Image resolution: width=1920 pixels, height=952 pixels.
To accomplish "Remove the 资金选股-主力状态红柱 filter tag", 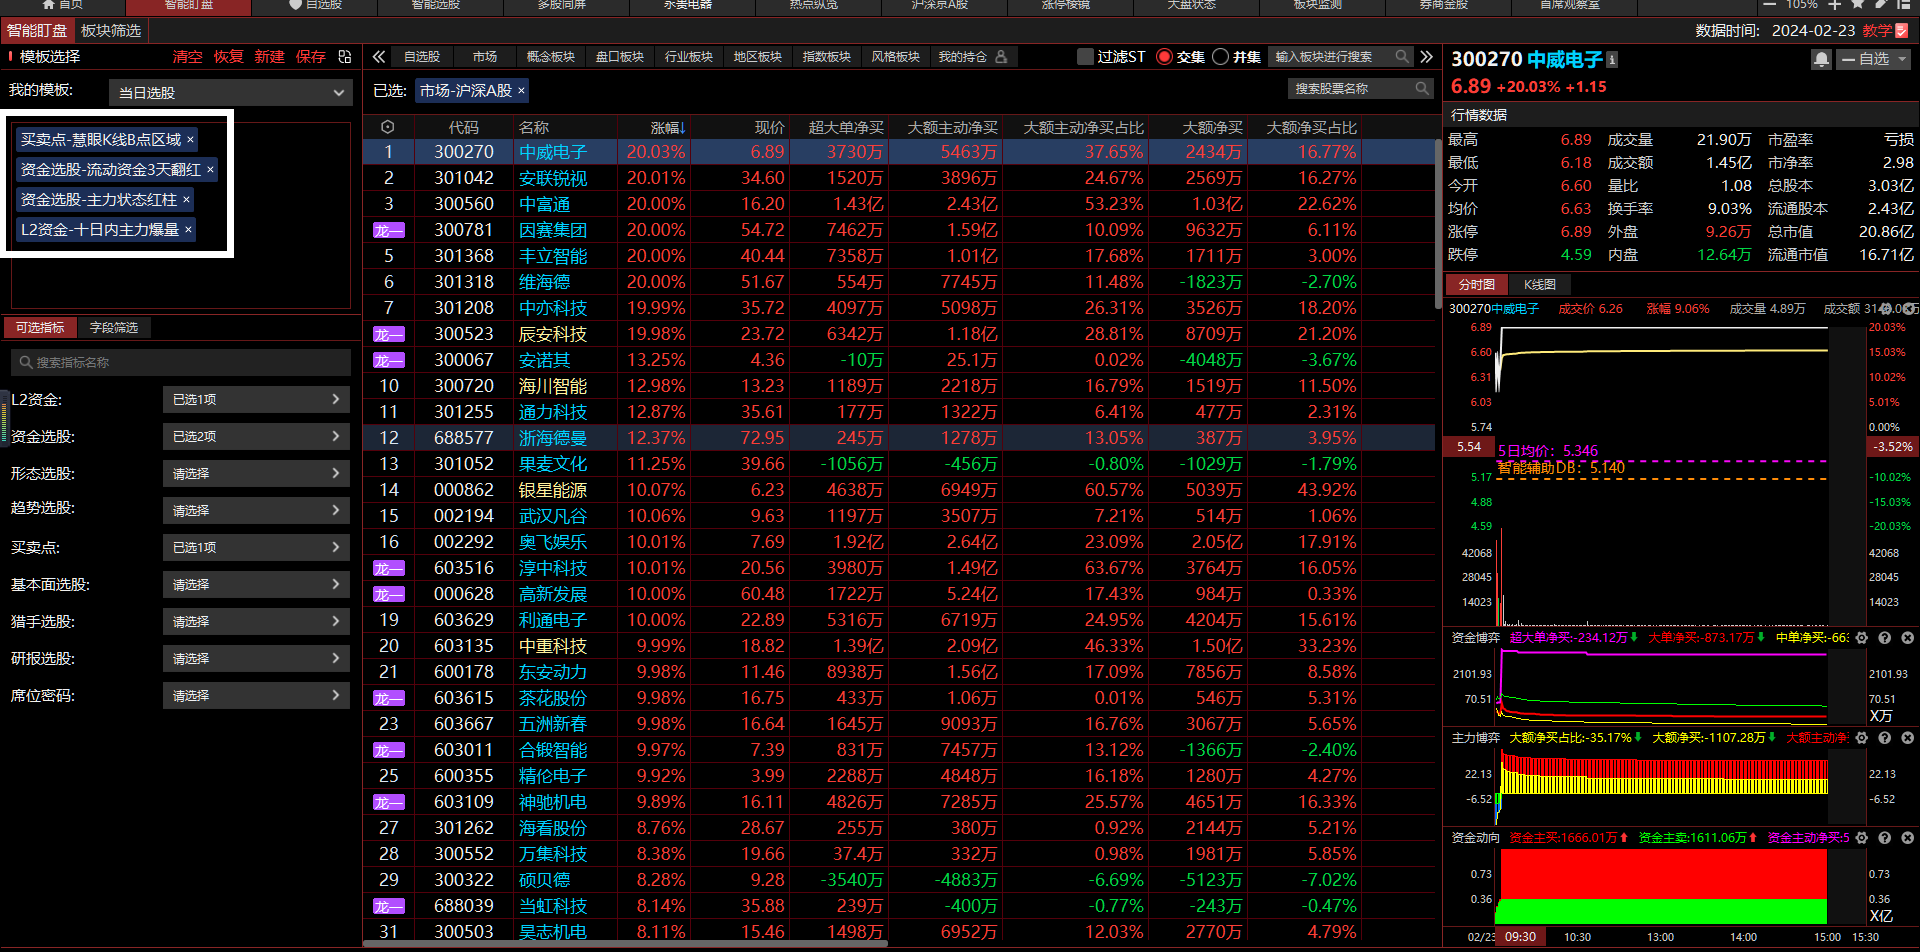I will pyautogui.click(x=186, y=200).
